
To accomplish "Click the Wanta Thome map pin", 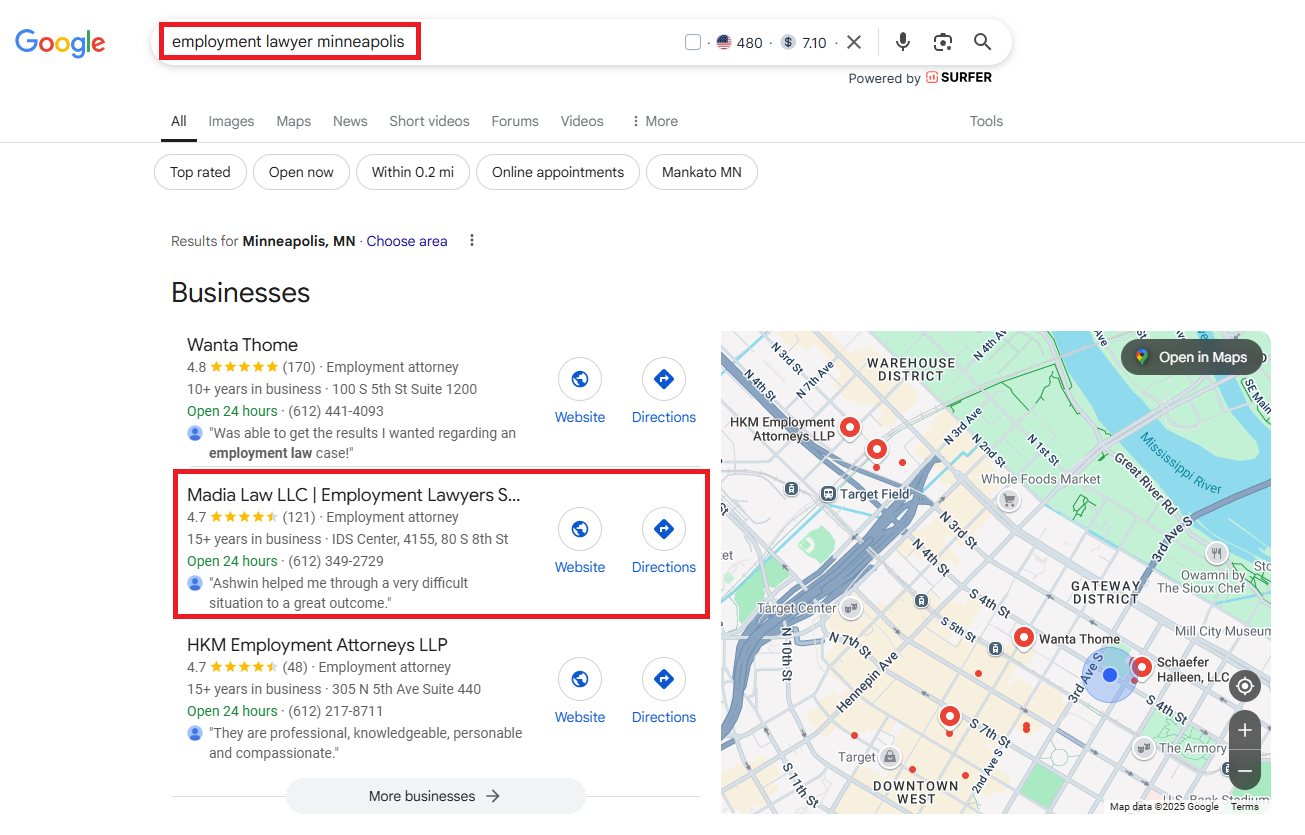I will [1024, 638].
